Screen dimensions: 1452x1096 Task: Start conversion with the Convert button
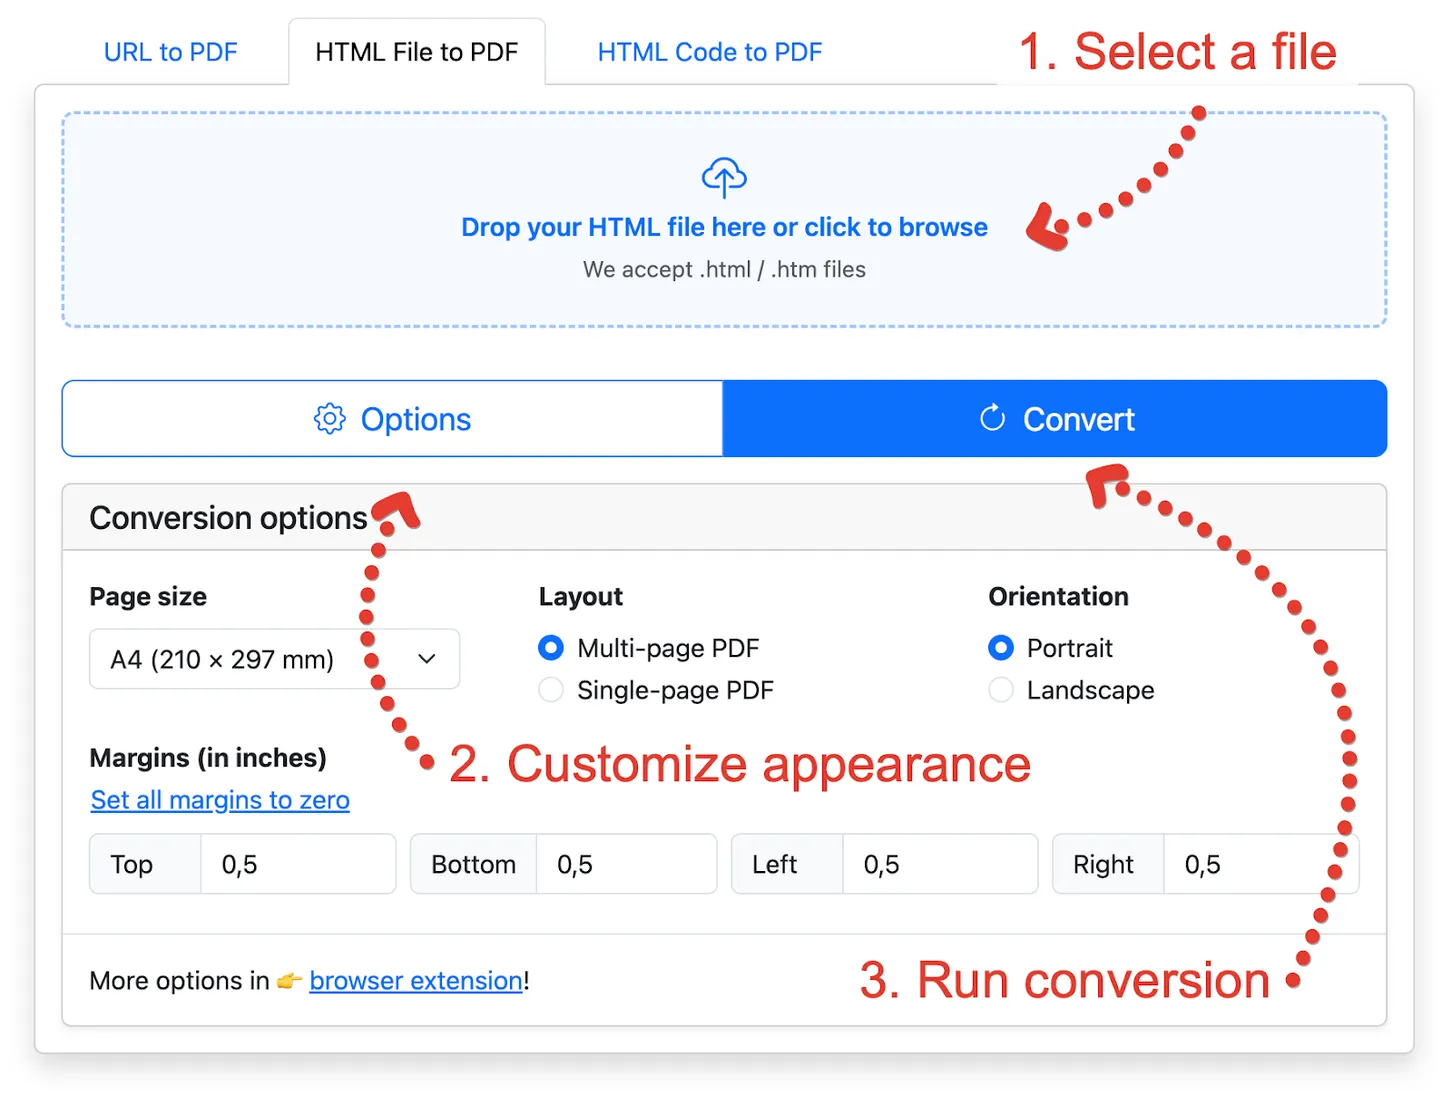[1055, 419]
